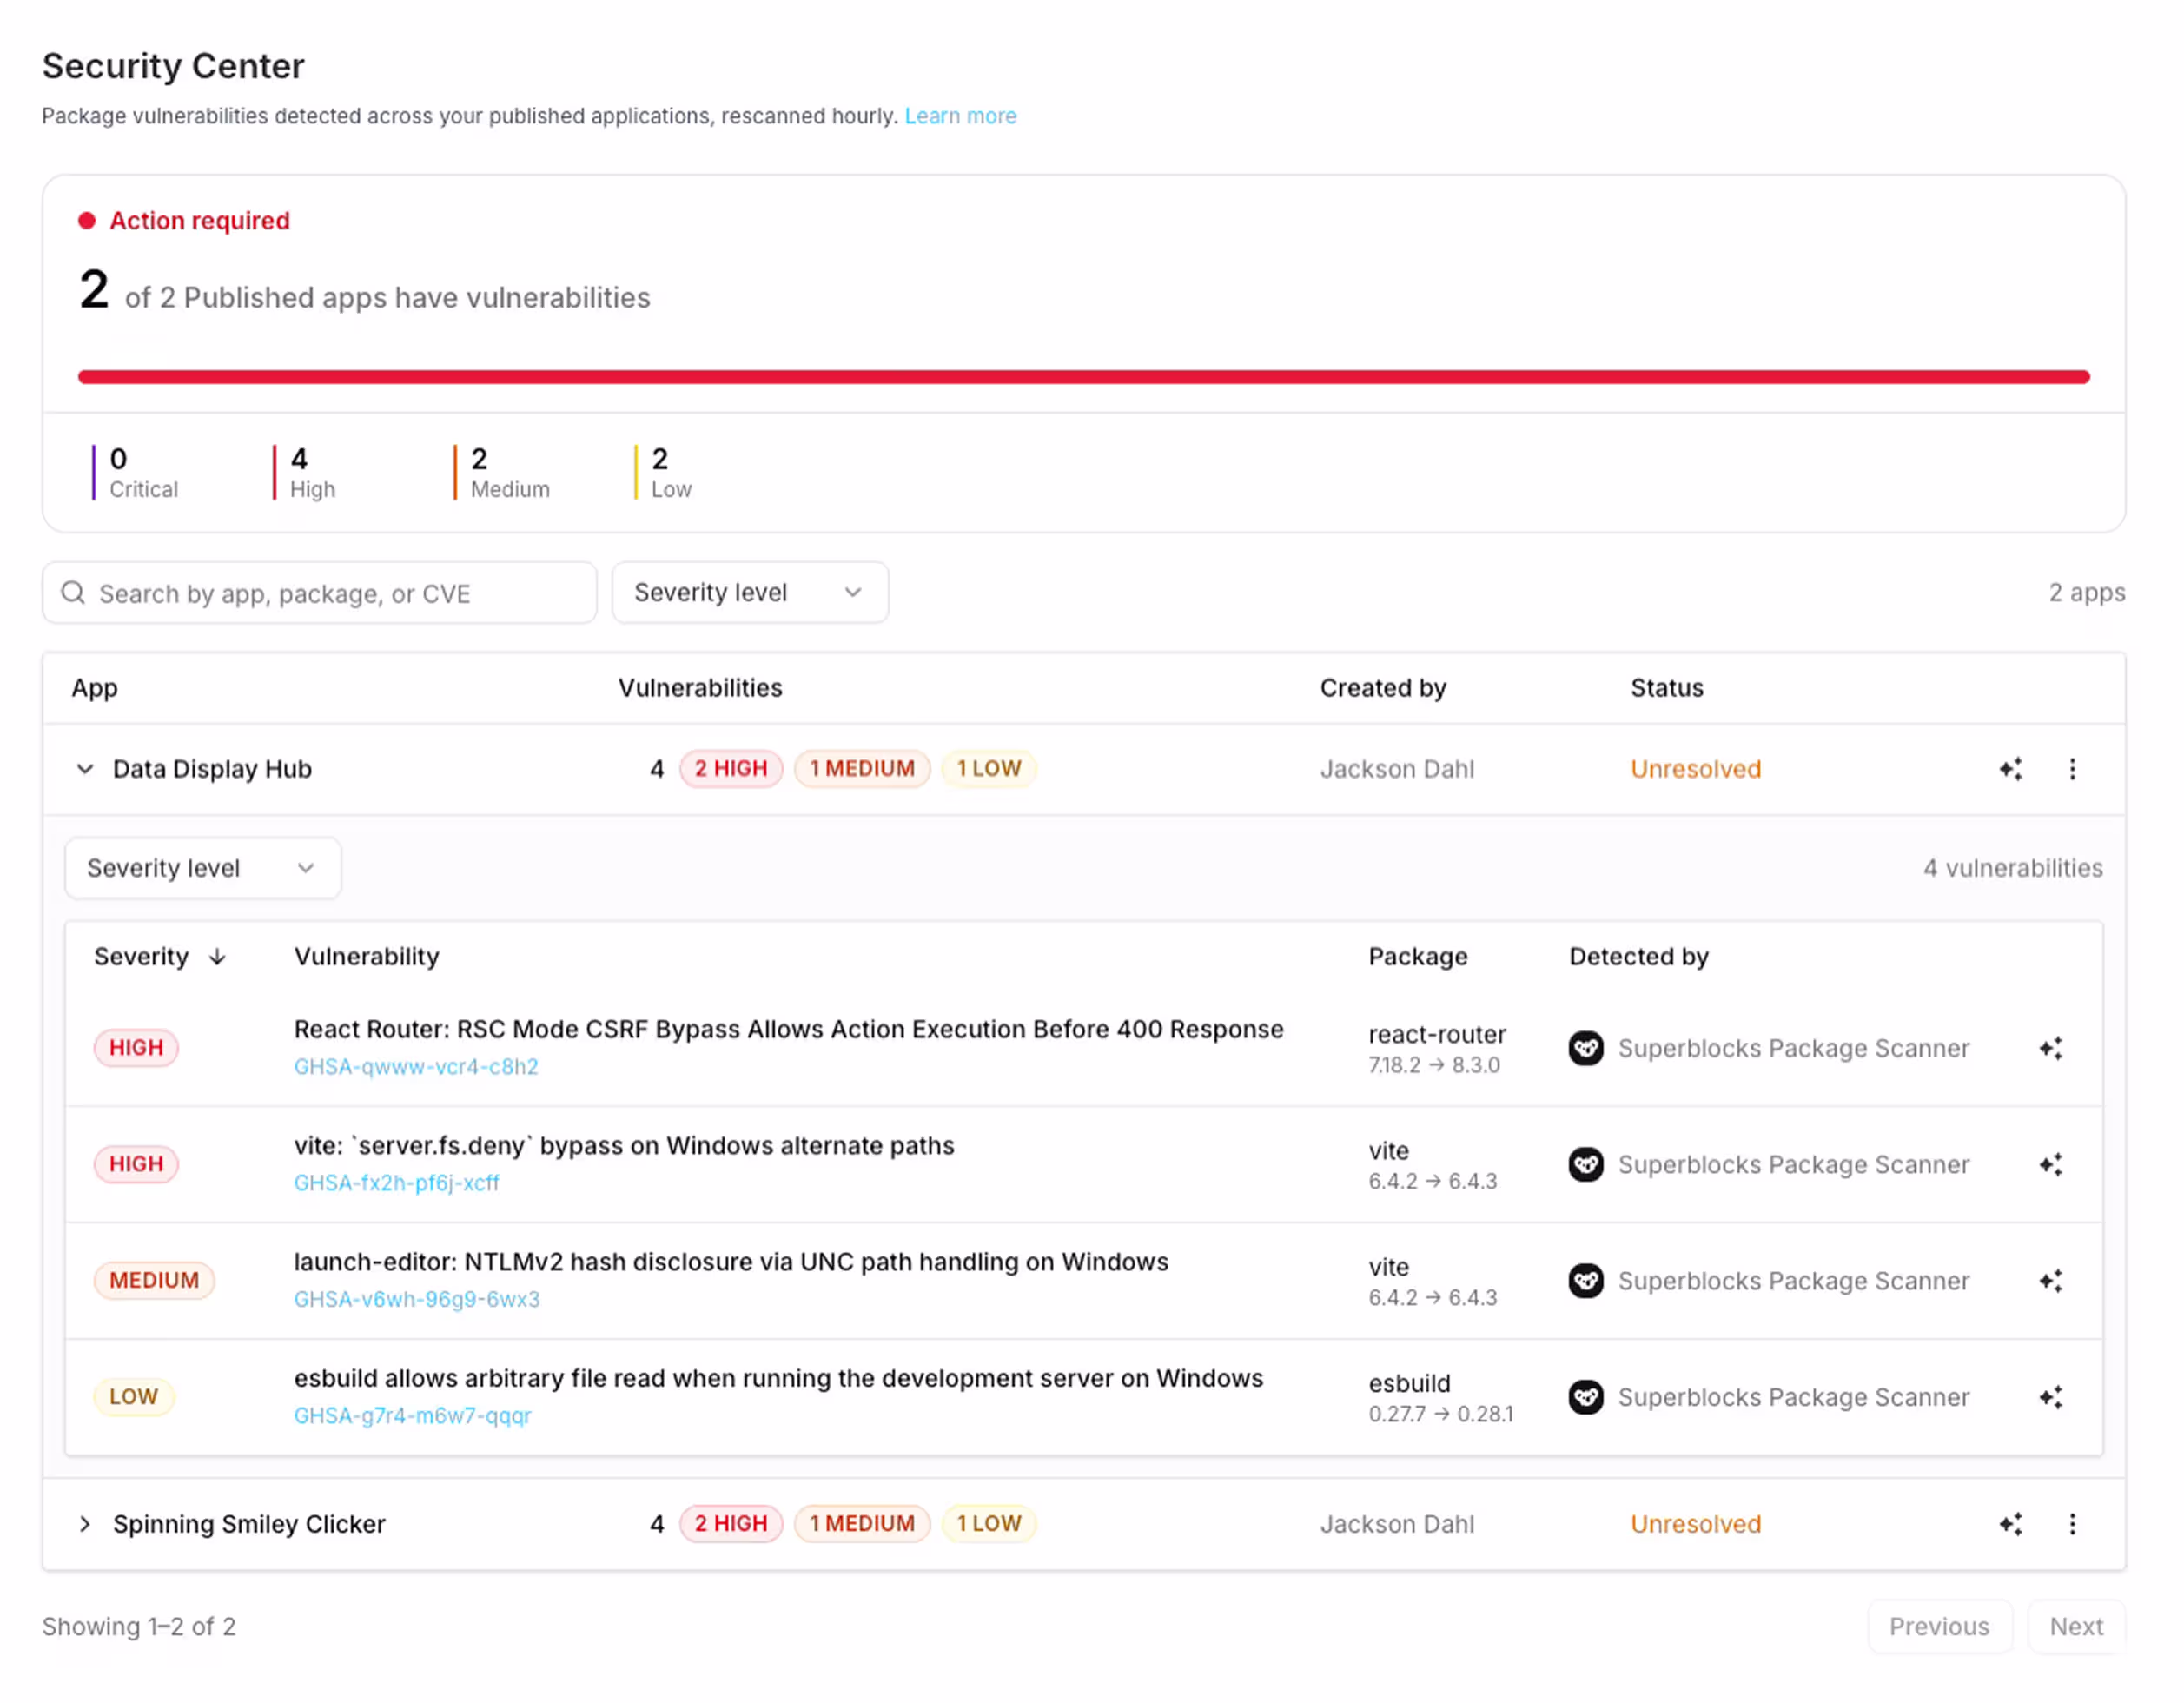The width and height of the screenshot is (2184, 1703).
Task: Click the LOW severity badge on esbuild row
Action: [134, 1397]
